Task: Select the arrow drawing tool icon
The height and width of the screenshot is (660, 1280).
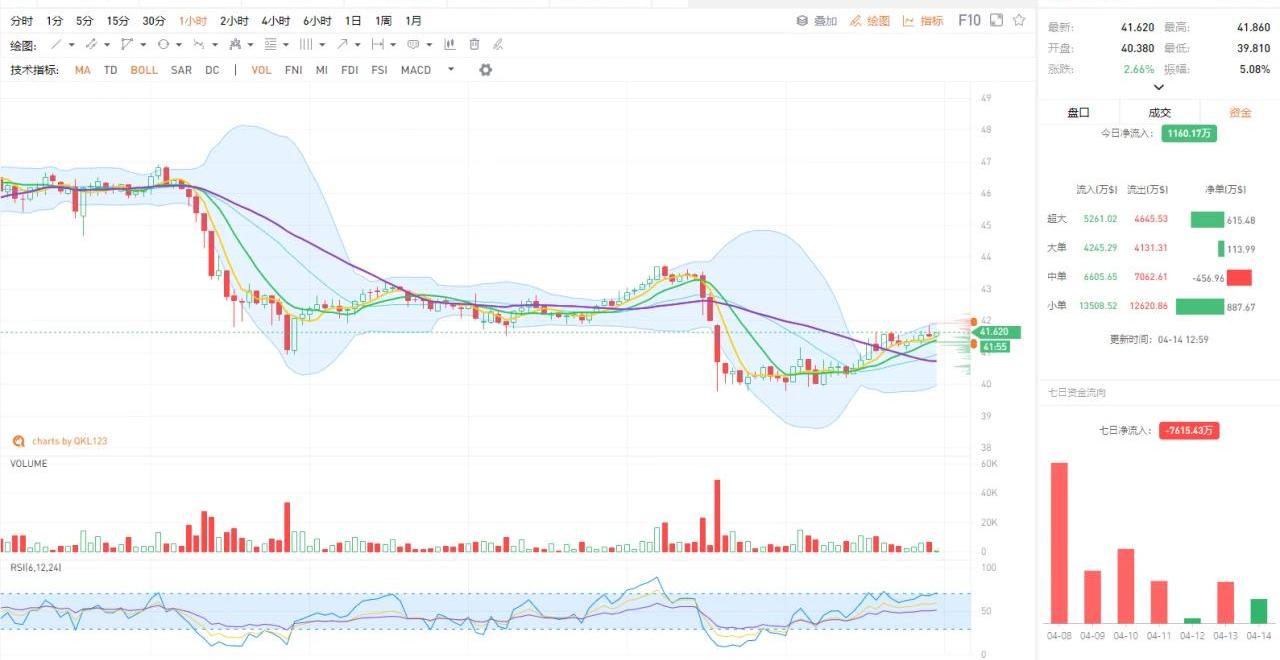Action: point(343,45)
